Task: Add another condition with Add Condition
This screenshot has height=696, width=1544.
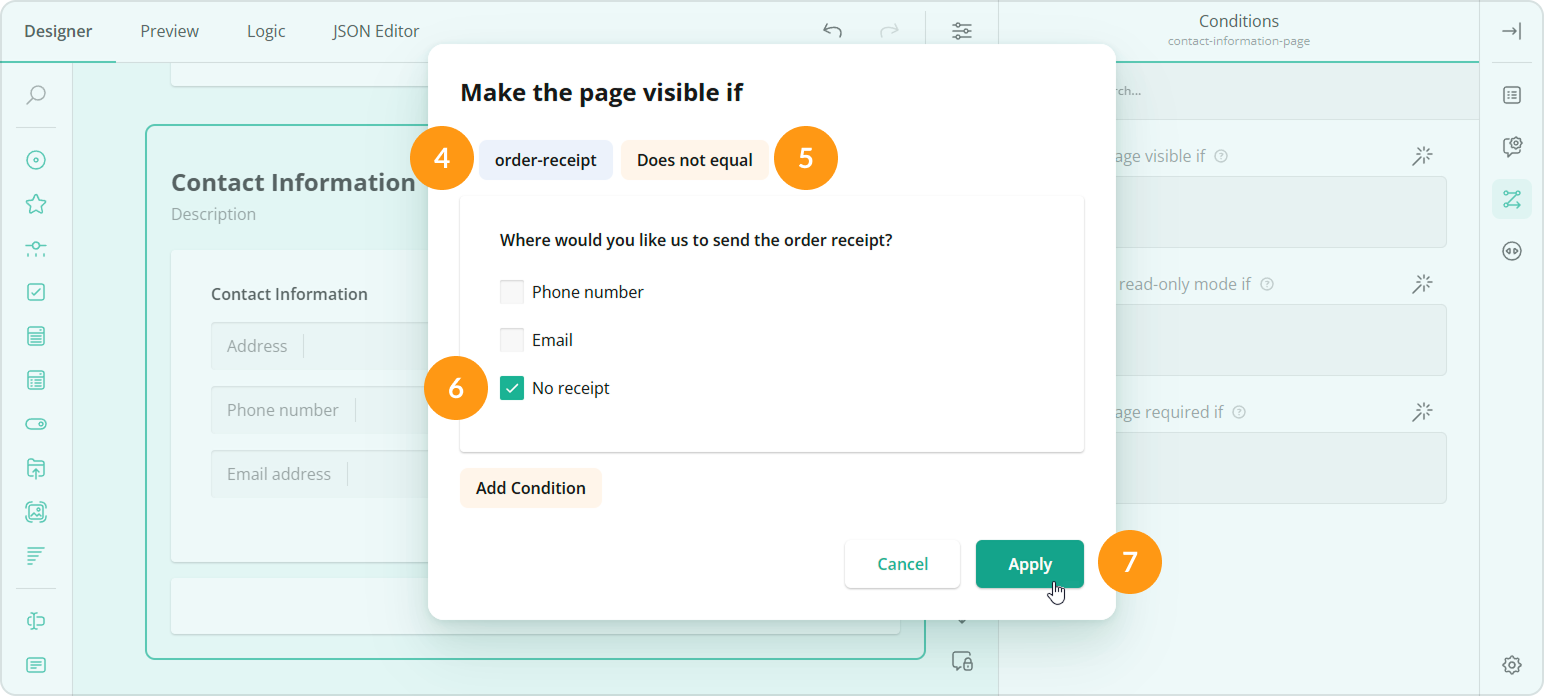Action: (530, 488)
